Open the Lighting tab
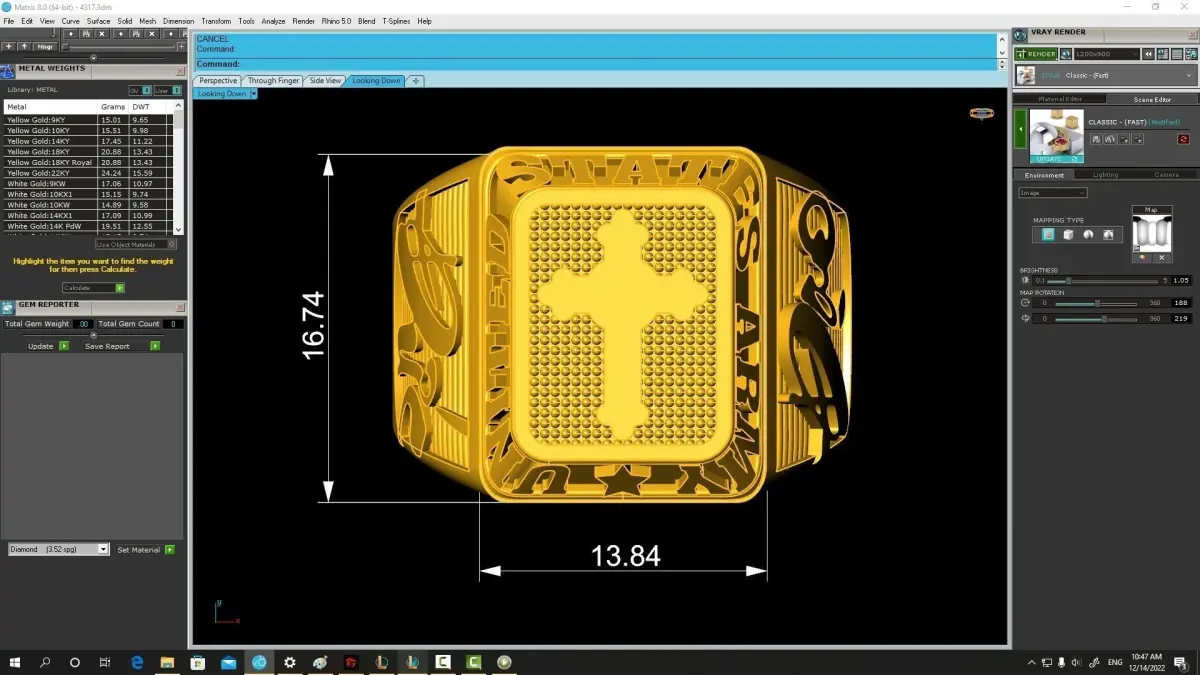The height and width of the screenshot is (675, 1200). [1105, 175]
